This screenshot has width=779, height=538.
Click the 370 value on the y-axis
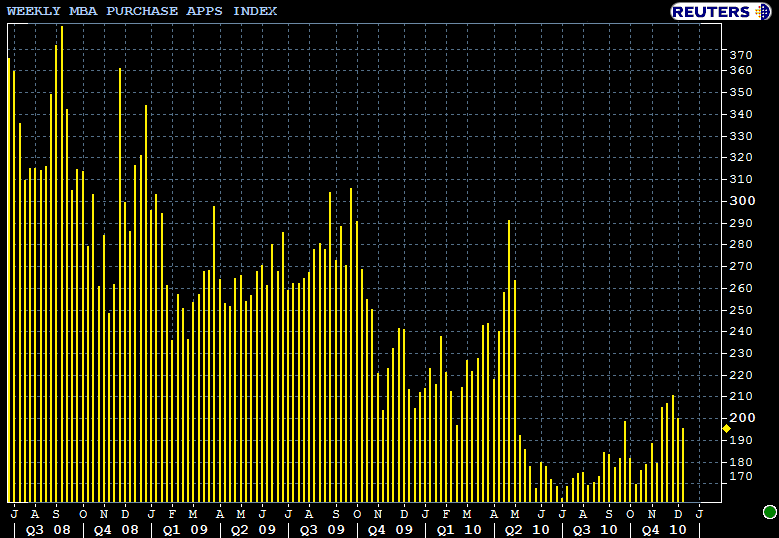click(741, 54)
